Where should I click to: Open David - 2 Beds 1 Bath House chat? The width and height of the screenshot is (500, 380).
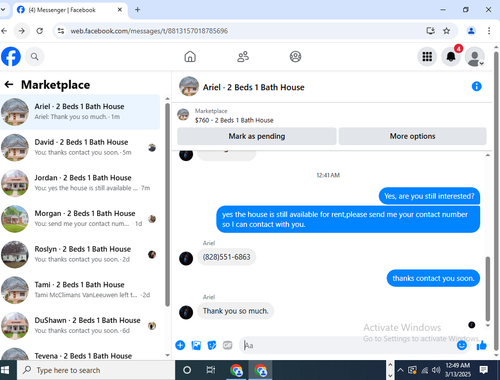(80, 147)
